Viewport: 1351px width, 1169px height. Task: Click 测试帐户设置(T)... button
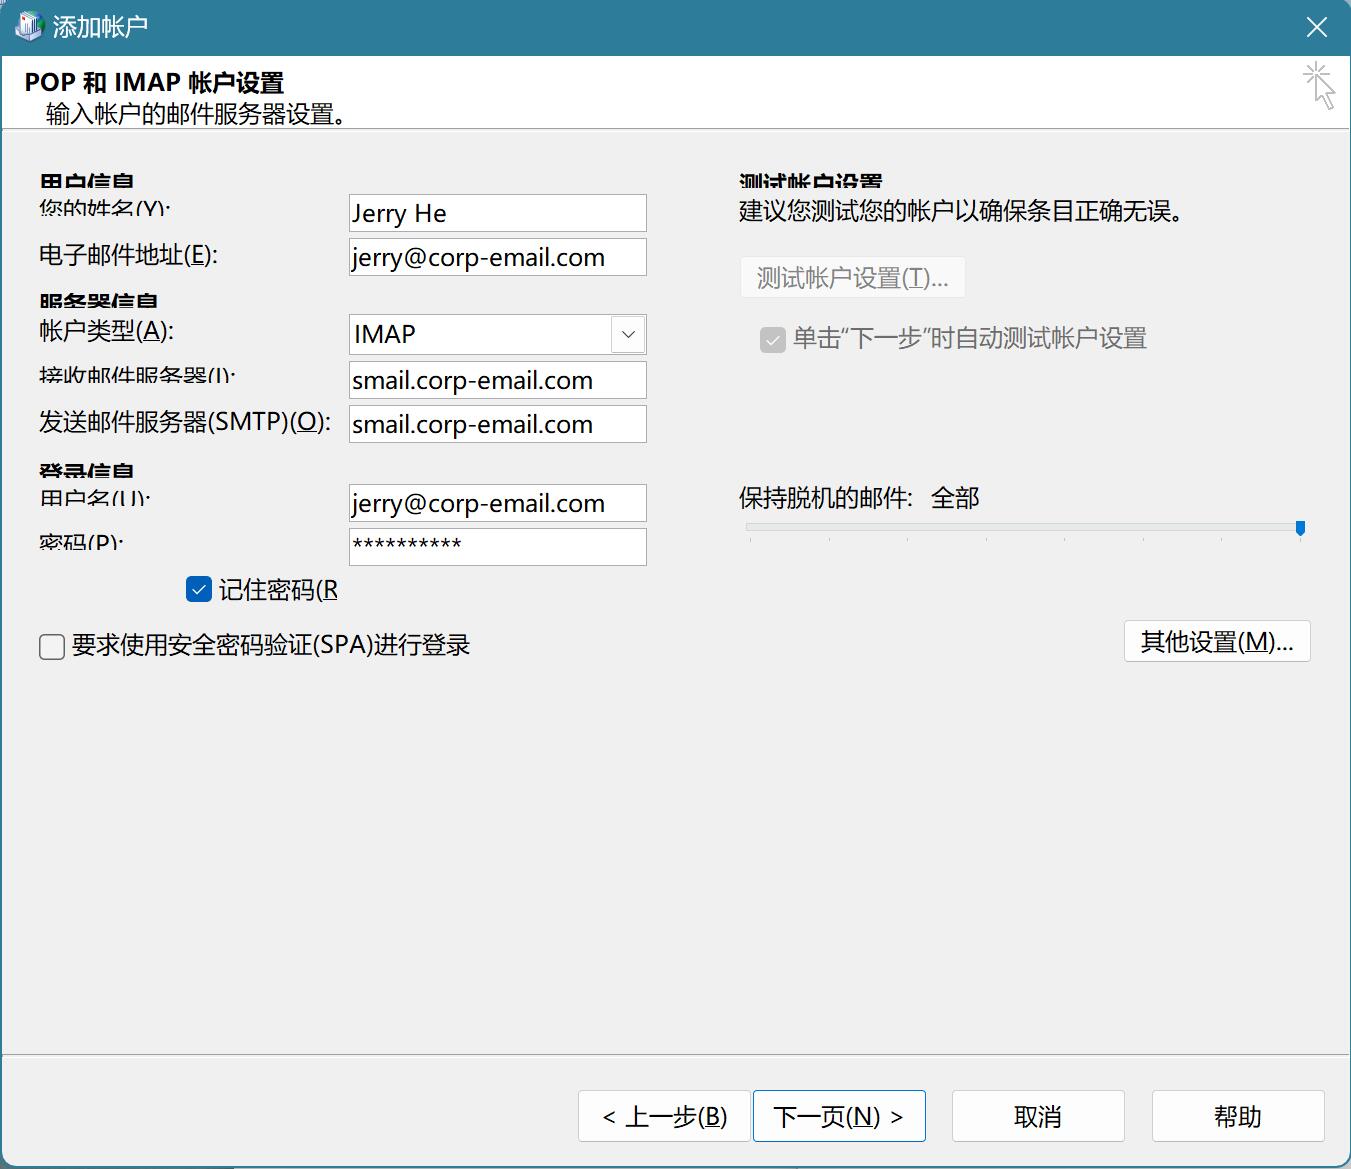(852, 278)
